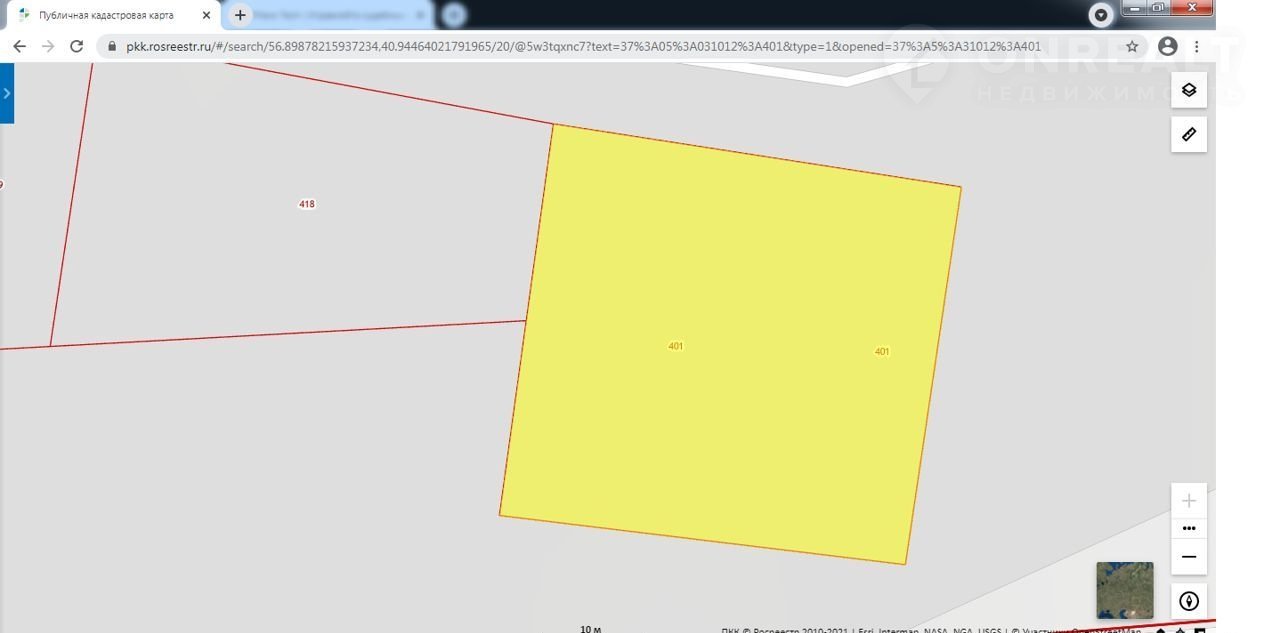Select the Публичная кадастровая карта tab
The height and width of the screenshot is (633, 1280).
(105, 15)
